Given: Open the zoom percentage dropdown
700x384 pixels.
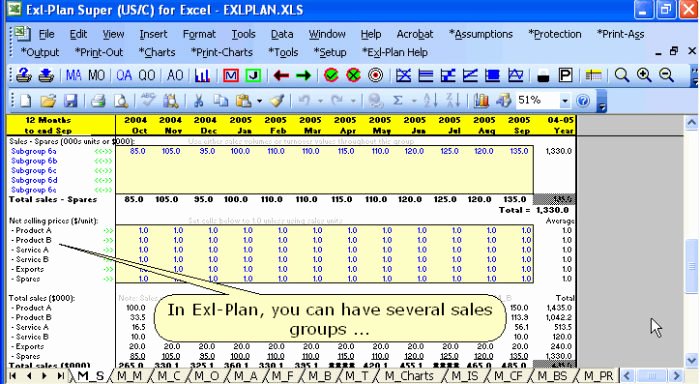Looking at the screenshot, I should click(565, 101).
